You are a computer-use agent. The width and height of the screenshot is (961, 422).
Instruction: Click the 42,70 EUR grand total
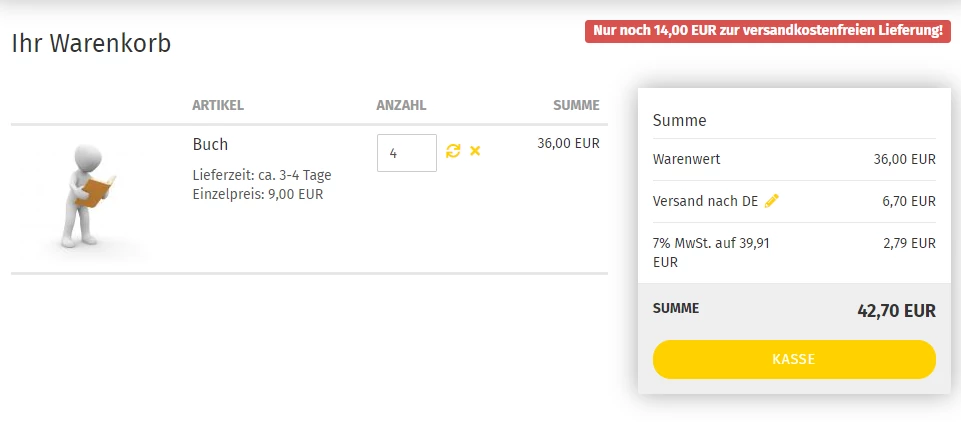coord(897,311)
